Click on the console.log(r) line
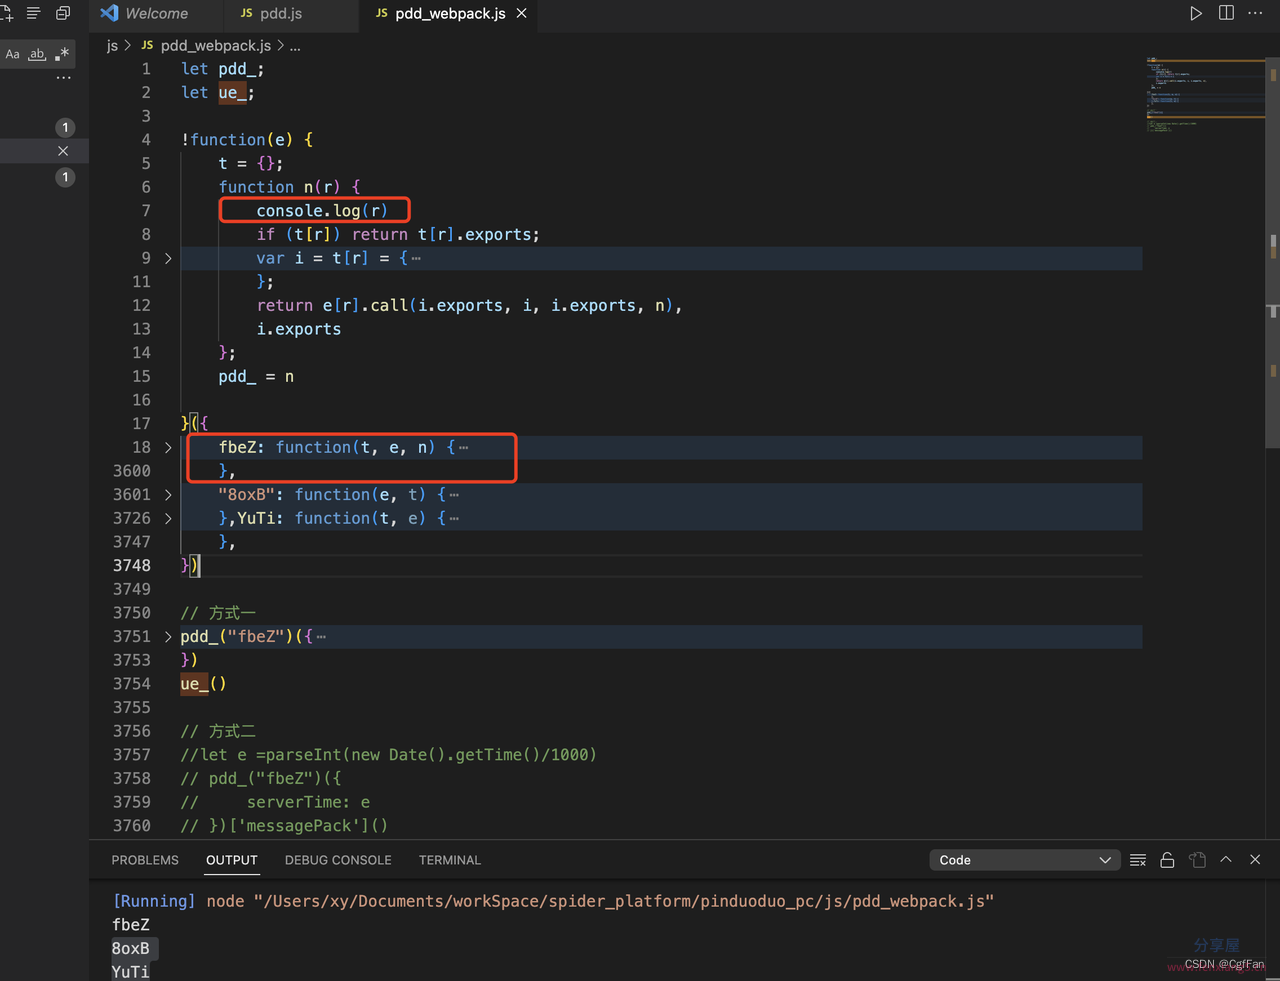This screenshot has width=1280, height=981. pyautogui.click(x=321, y=211)
